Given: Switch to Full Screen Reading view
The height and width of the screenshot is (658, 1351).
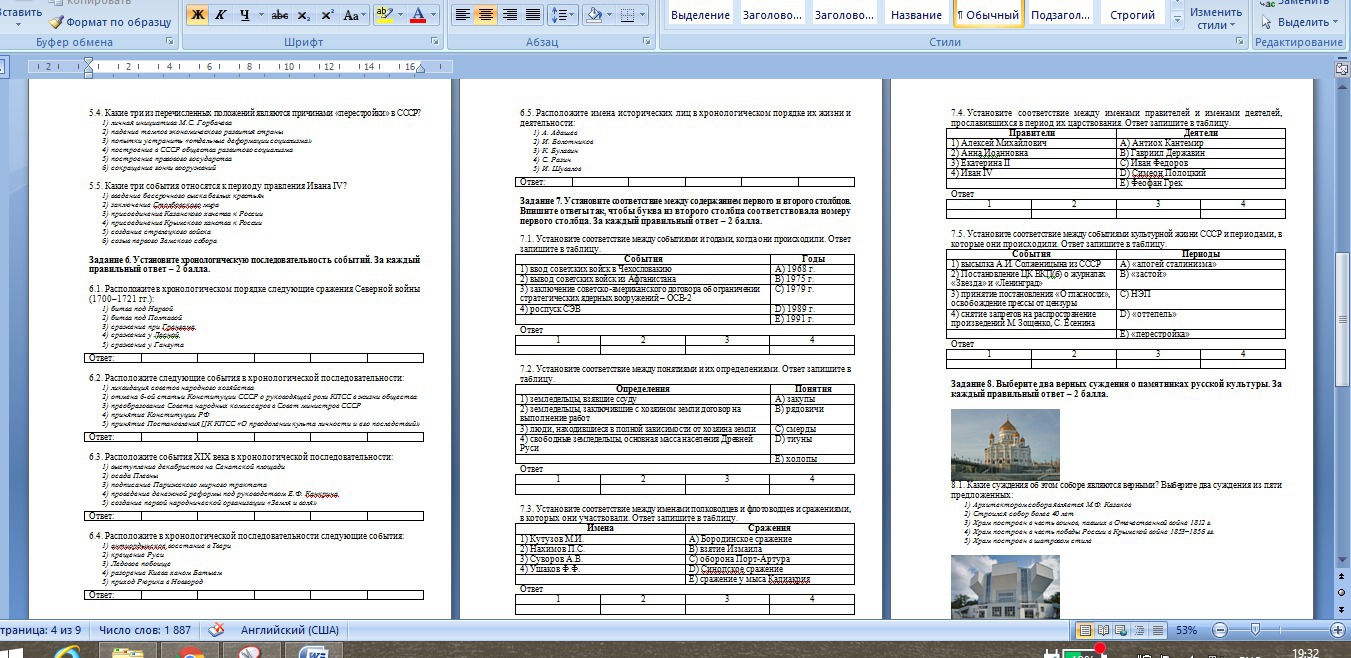Looking at the screenshot, I should point(1102,631).
